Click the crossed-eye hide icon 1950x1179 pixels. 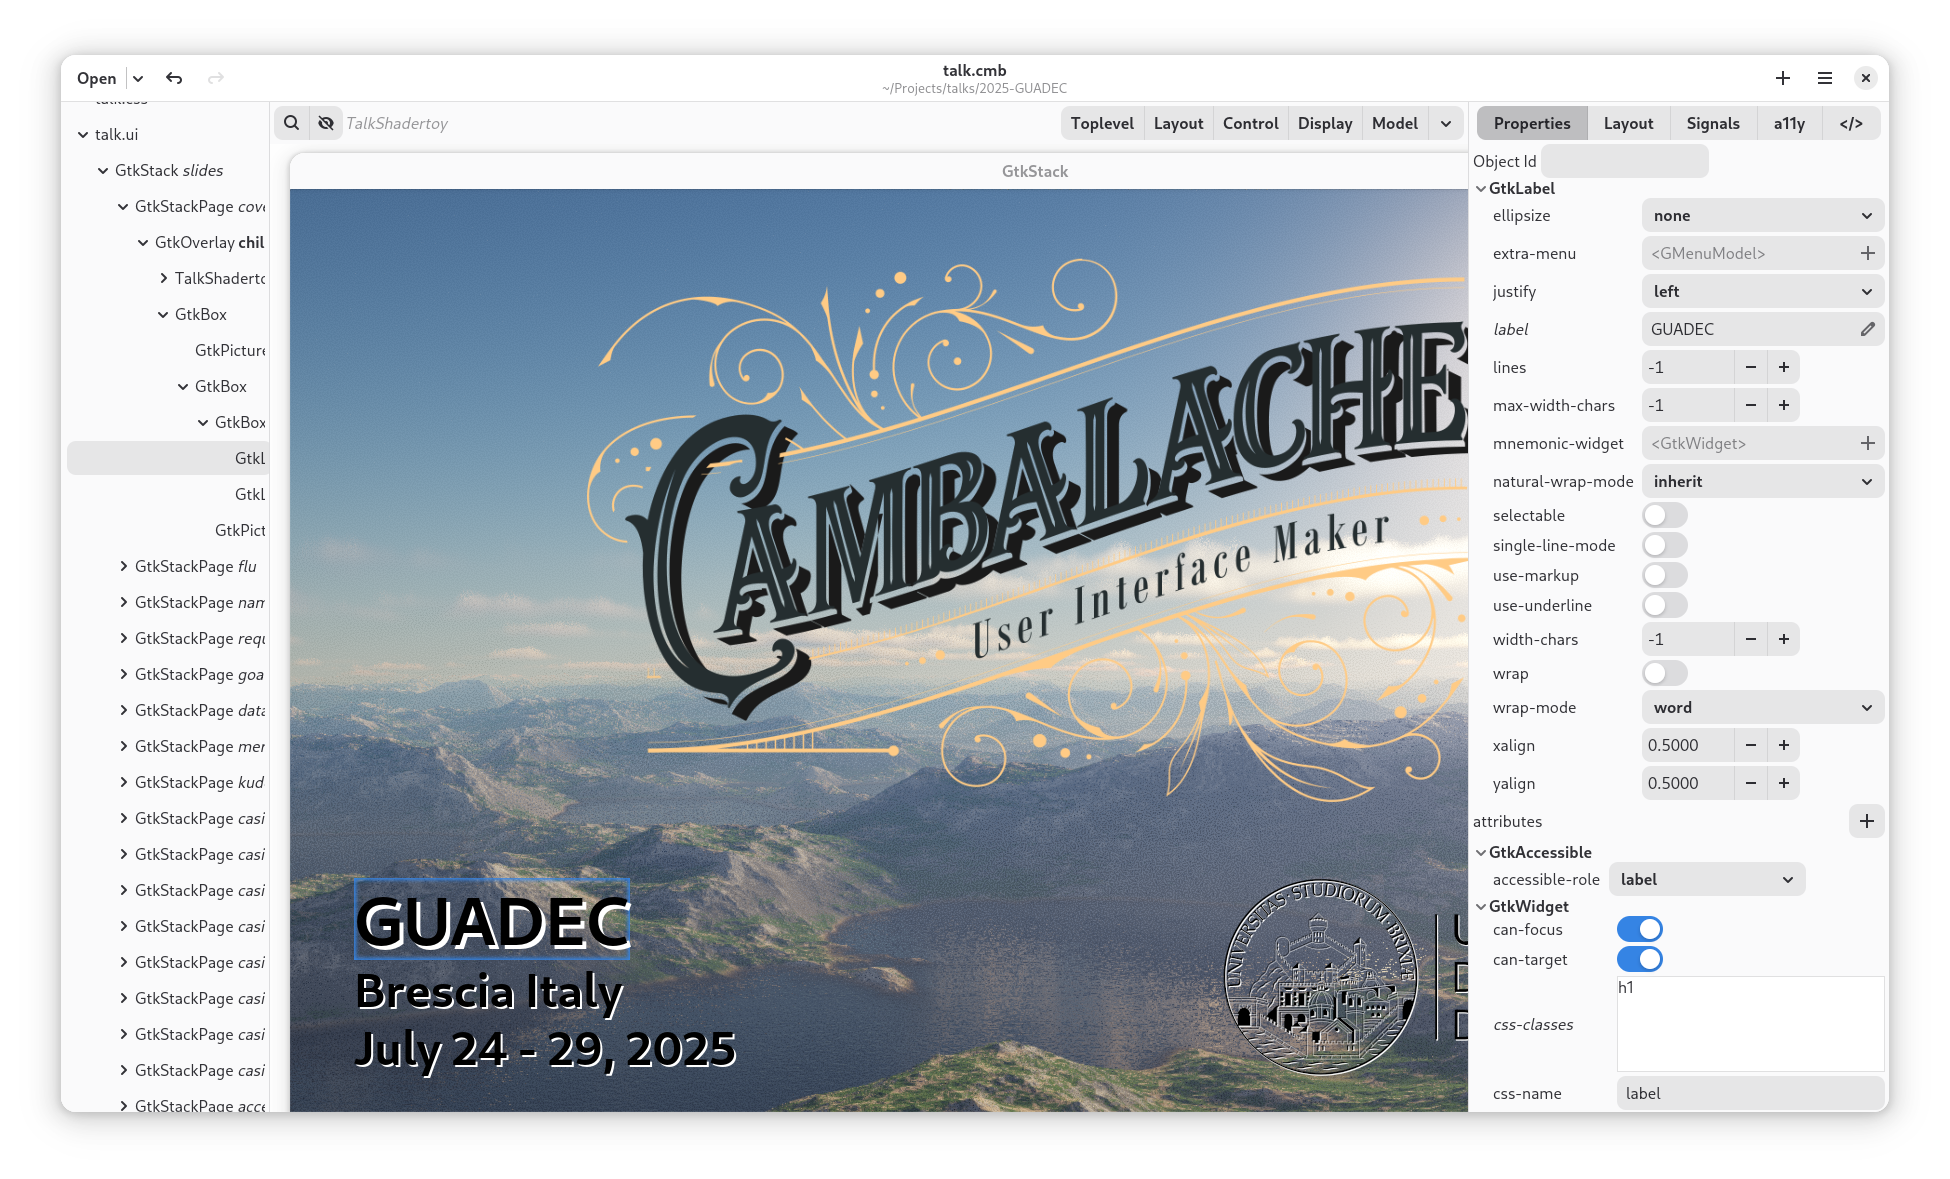(x=326, y=123)
